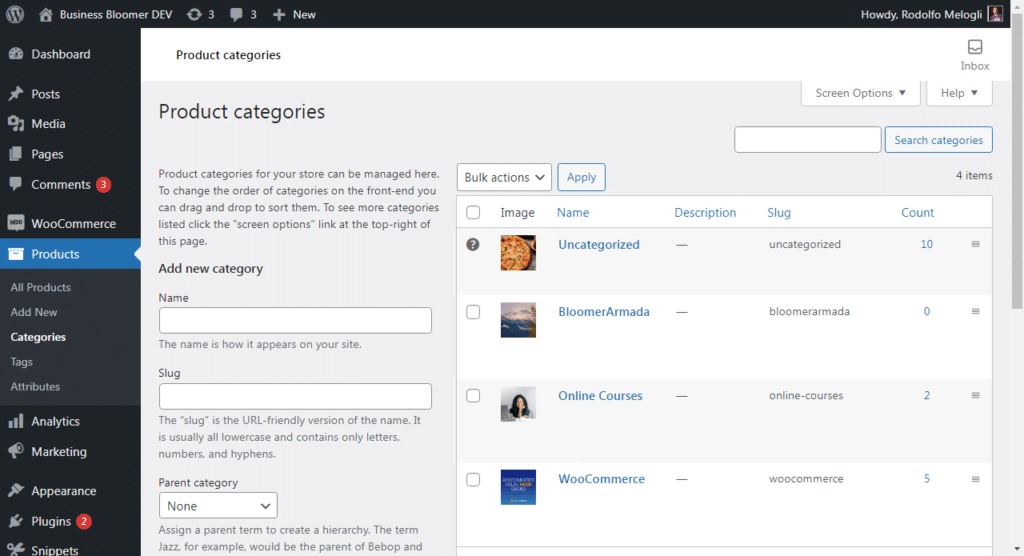Open the WooCommerce category link
The height and width of the screenshot is (556, 1024).
(x=601, y=479)
